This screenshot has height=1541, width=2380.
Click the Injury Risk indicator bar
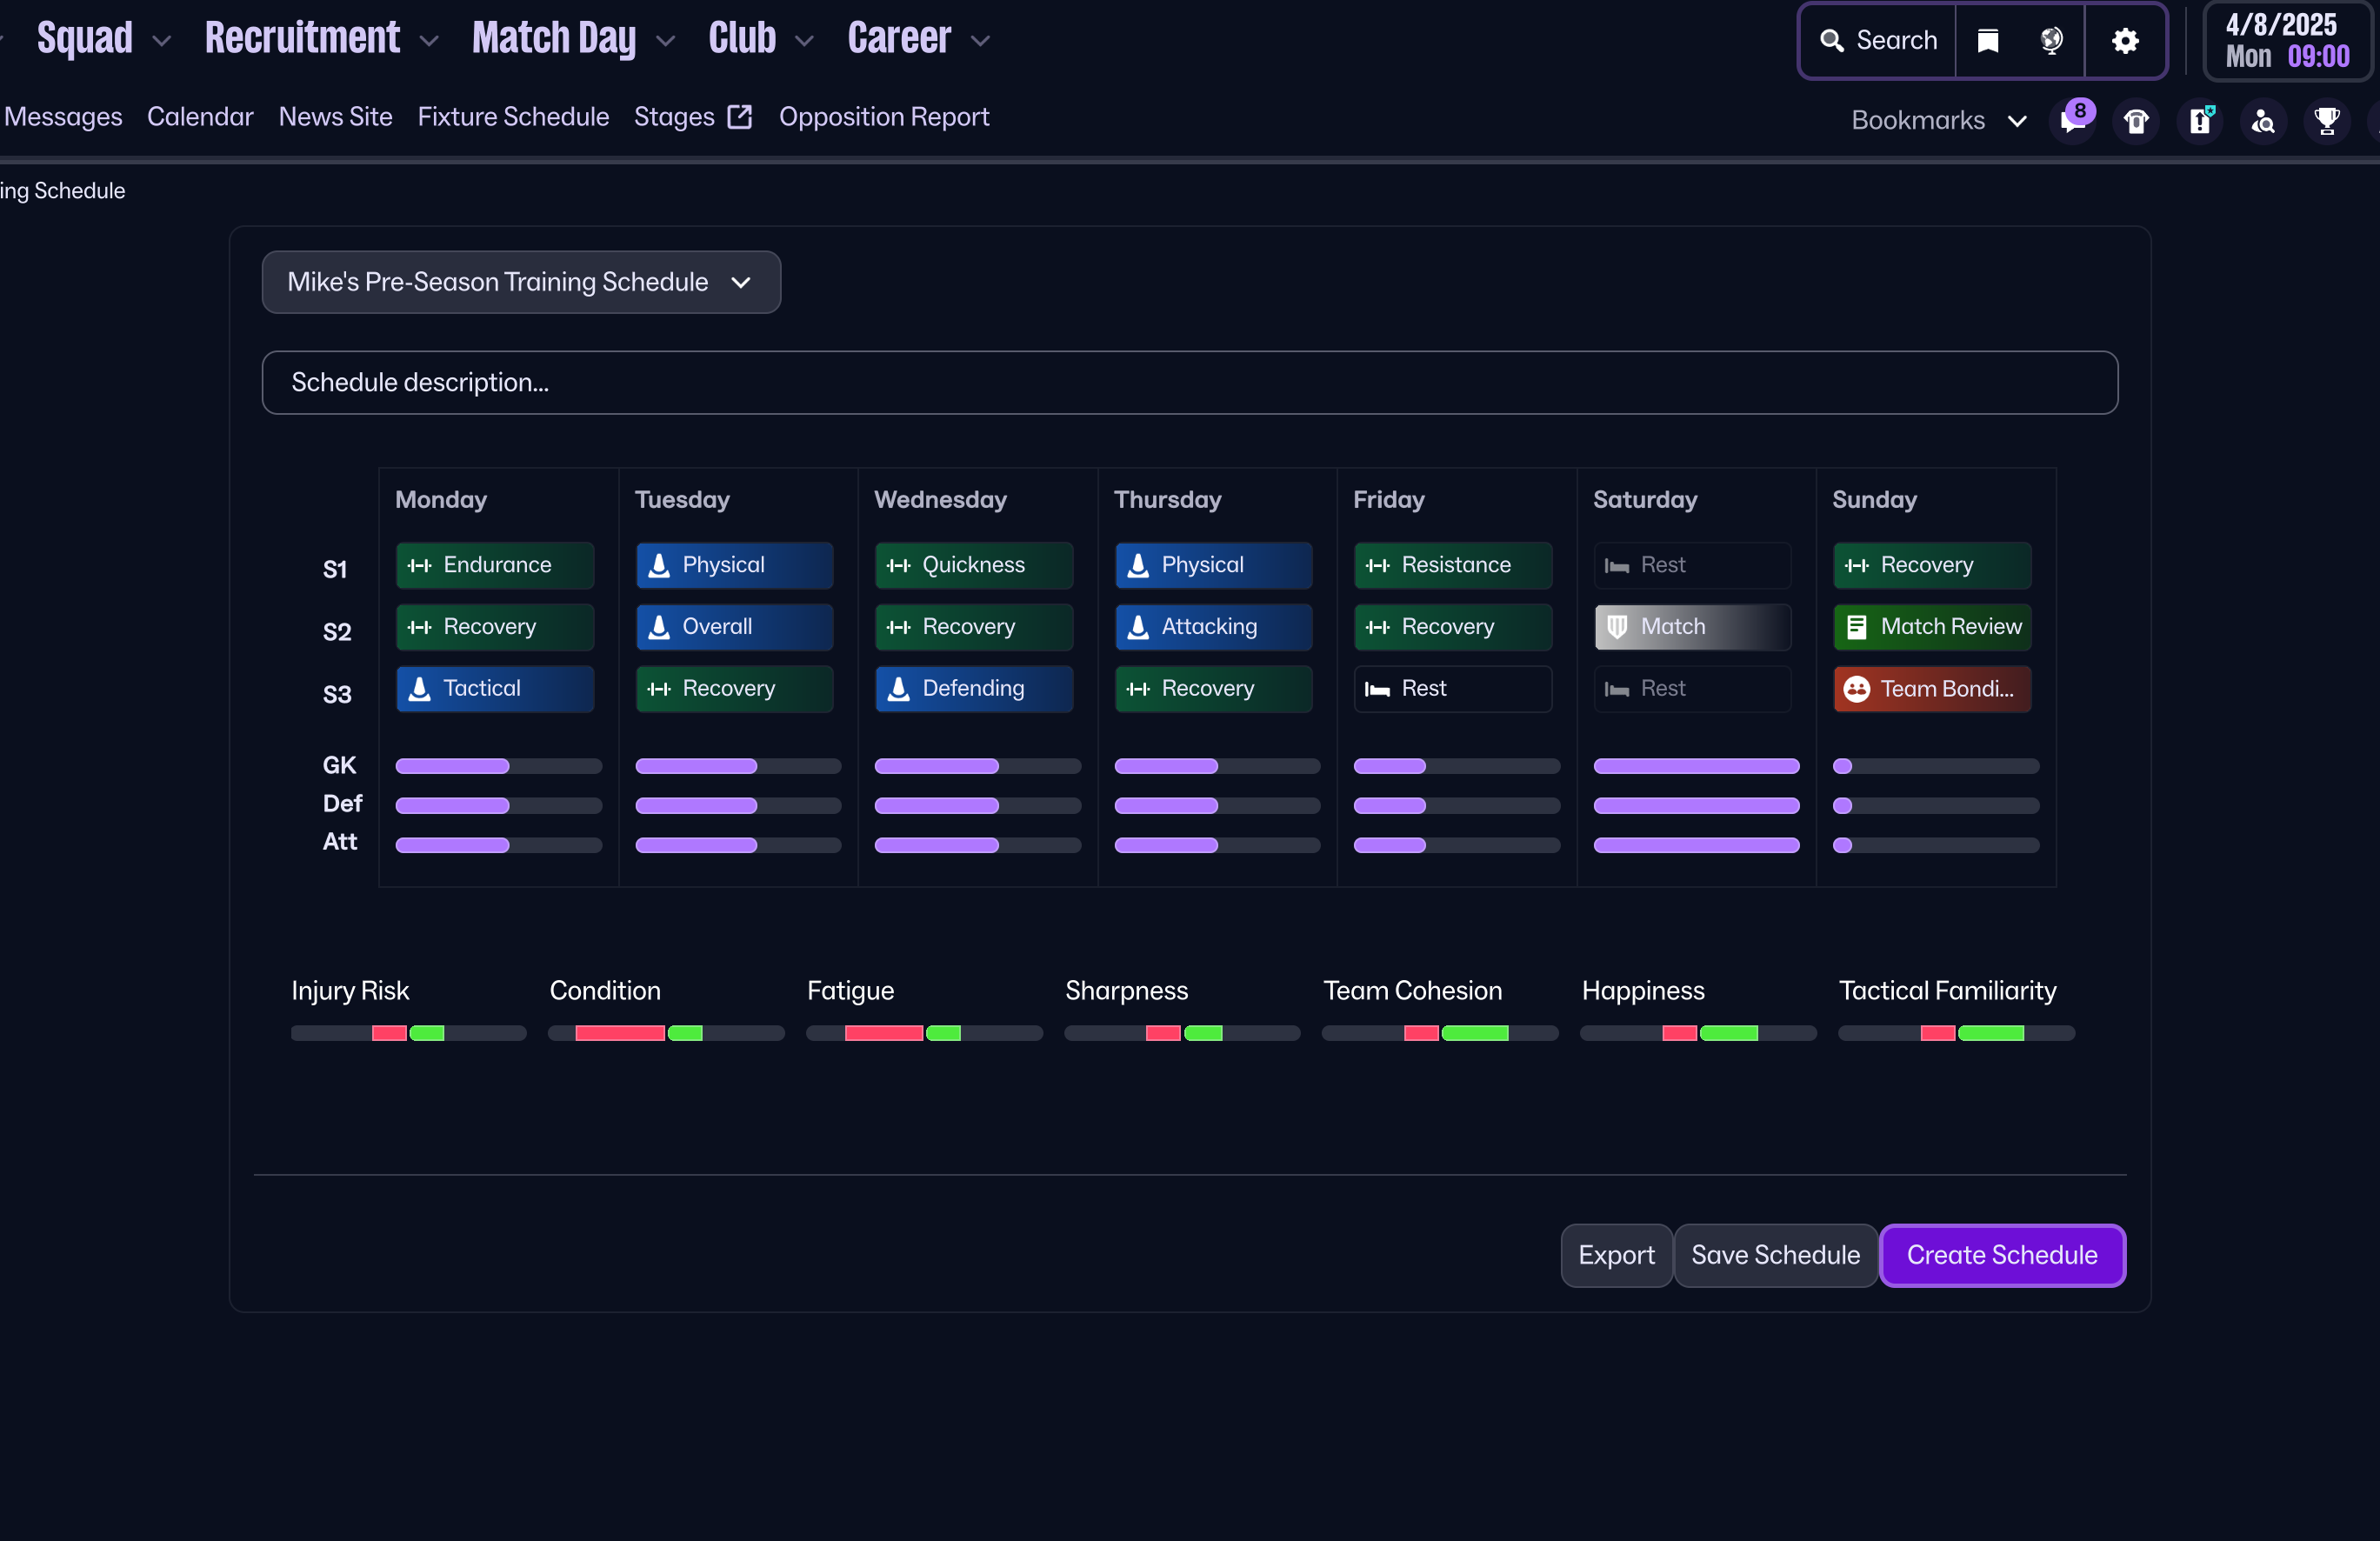coord(408,1033)
